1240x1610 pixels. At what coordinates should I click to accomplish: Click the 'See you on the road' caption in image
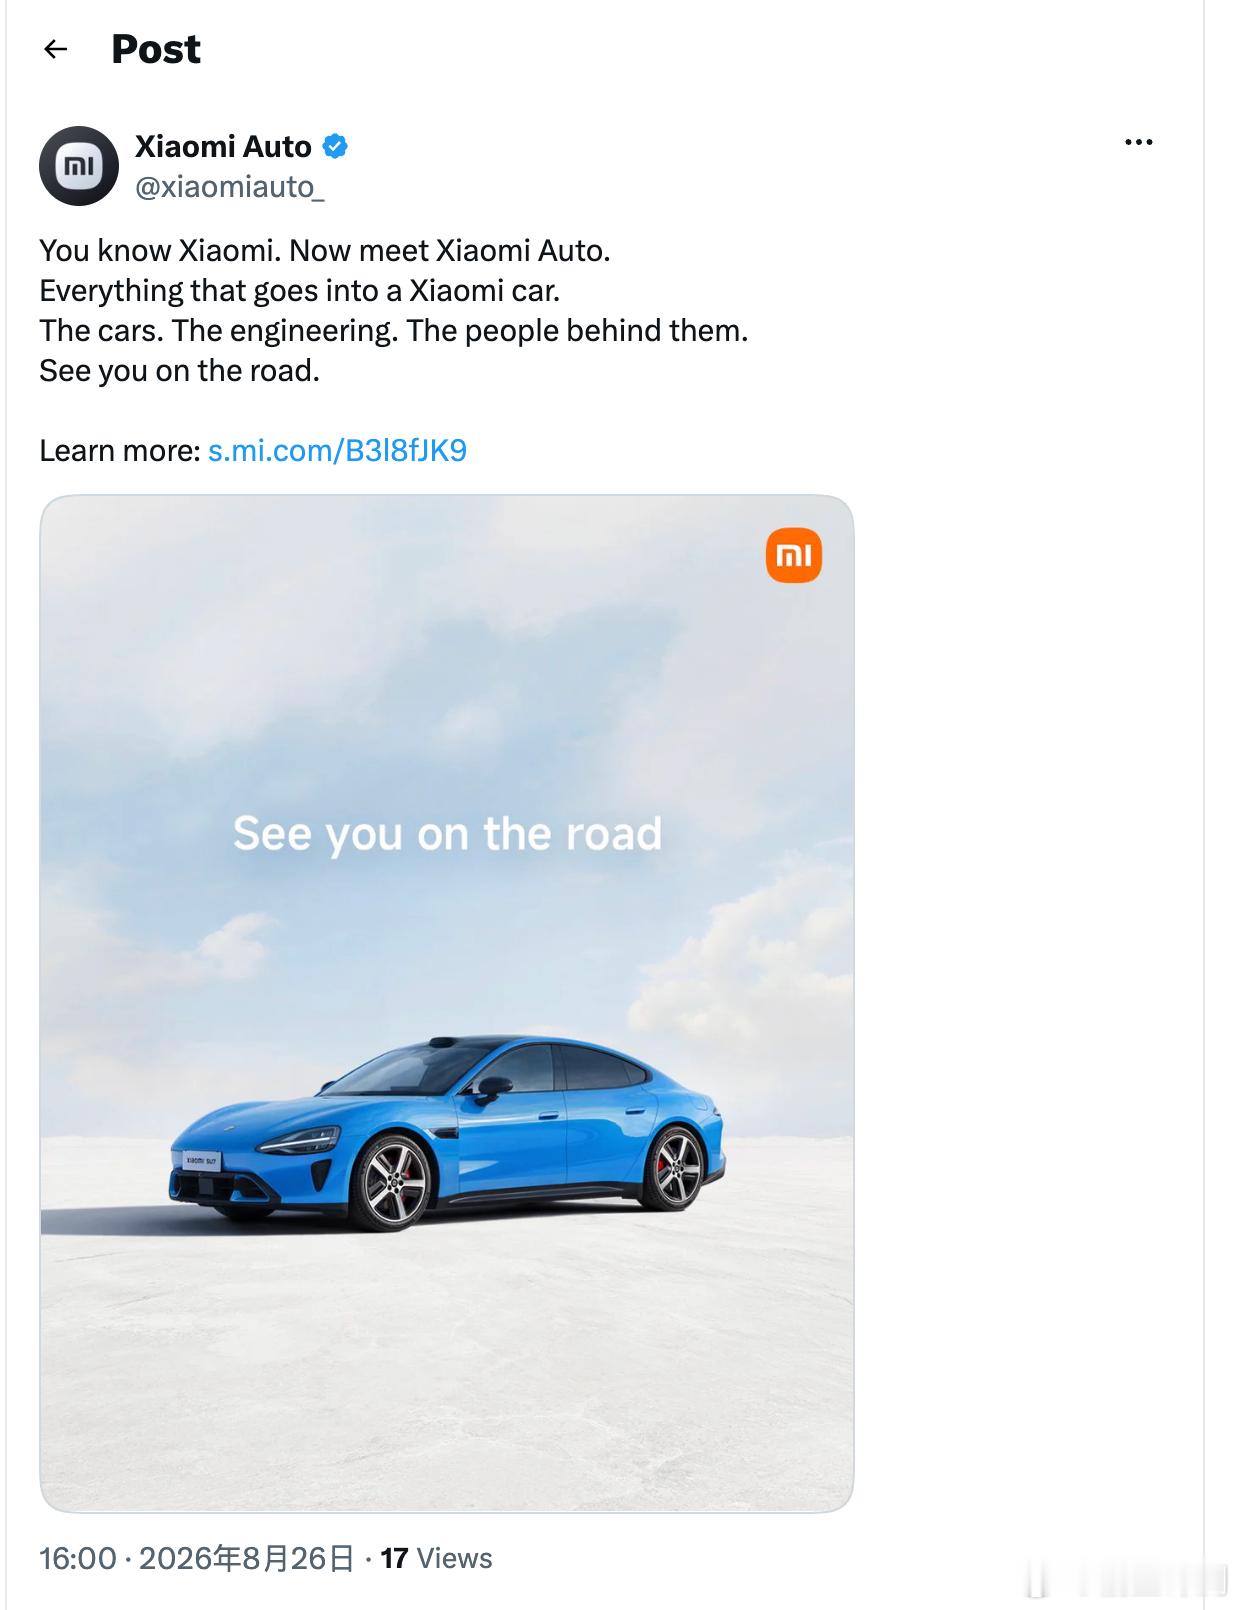pyautogui.click(x=447, y=834)
